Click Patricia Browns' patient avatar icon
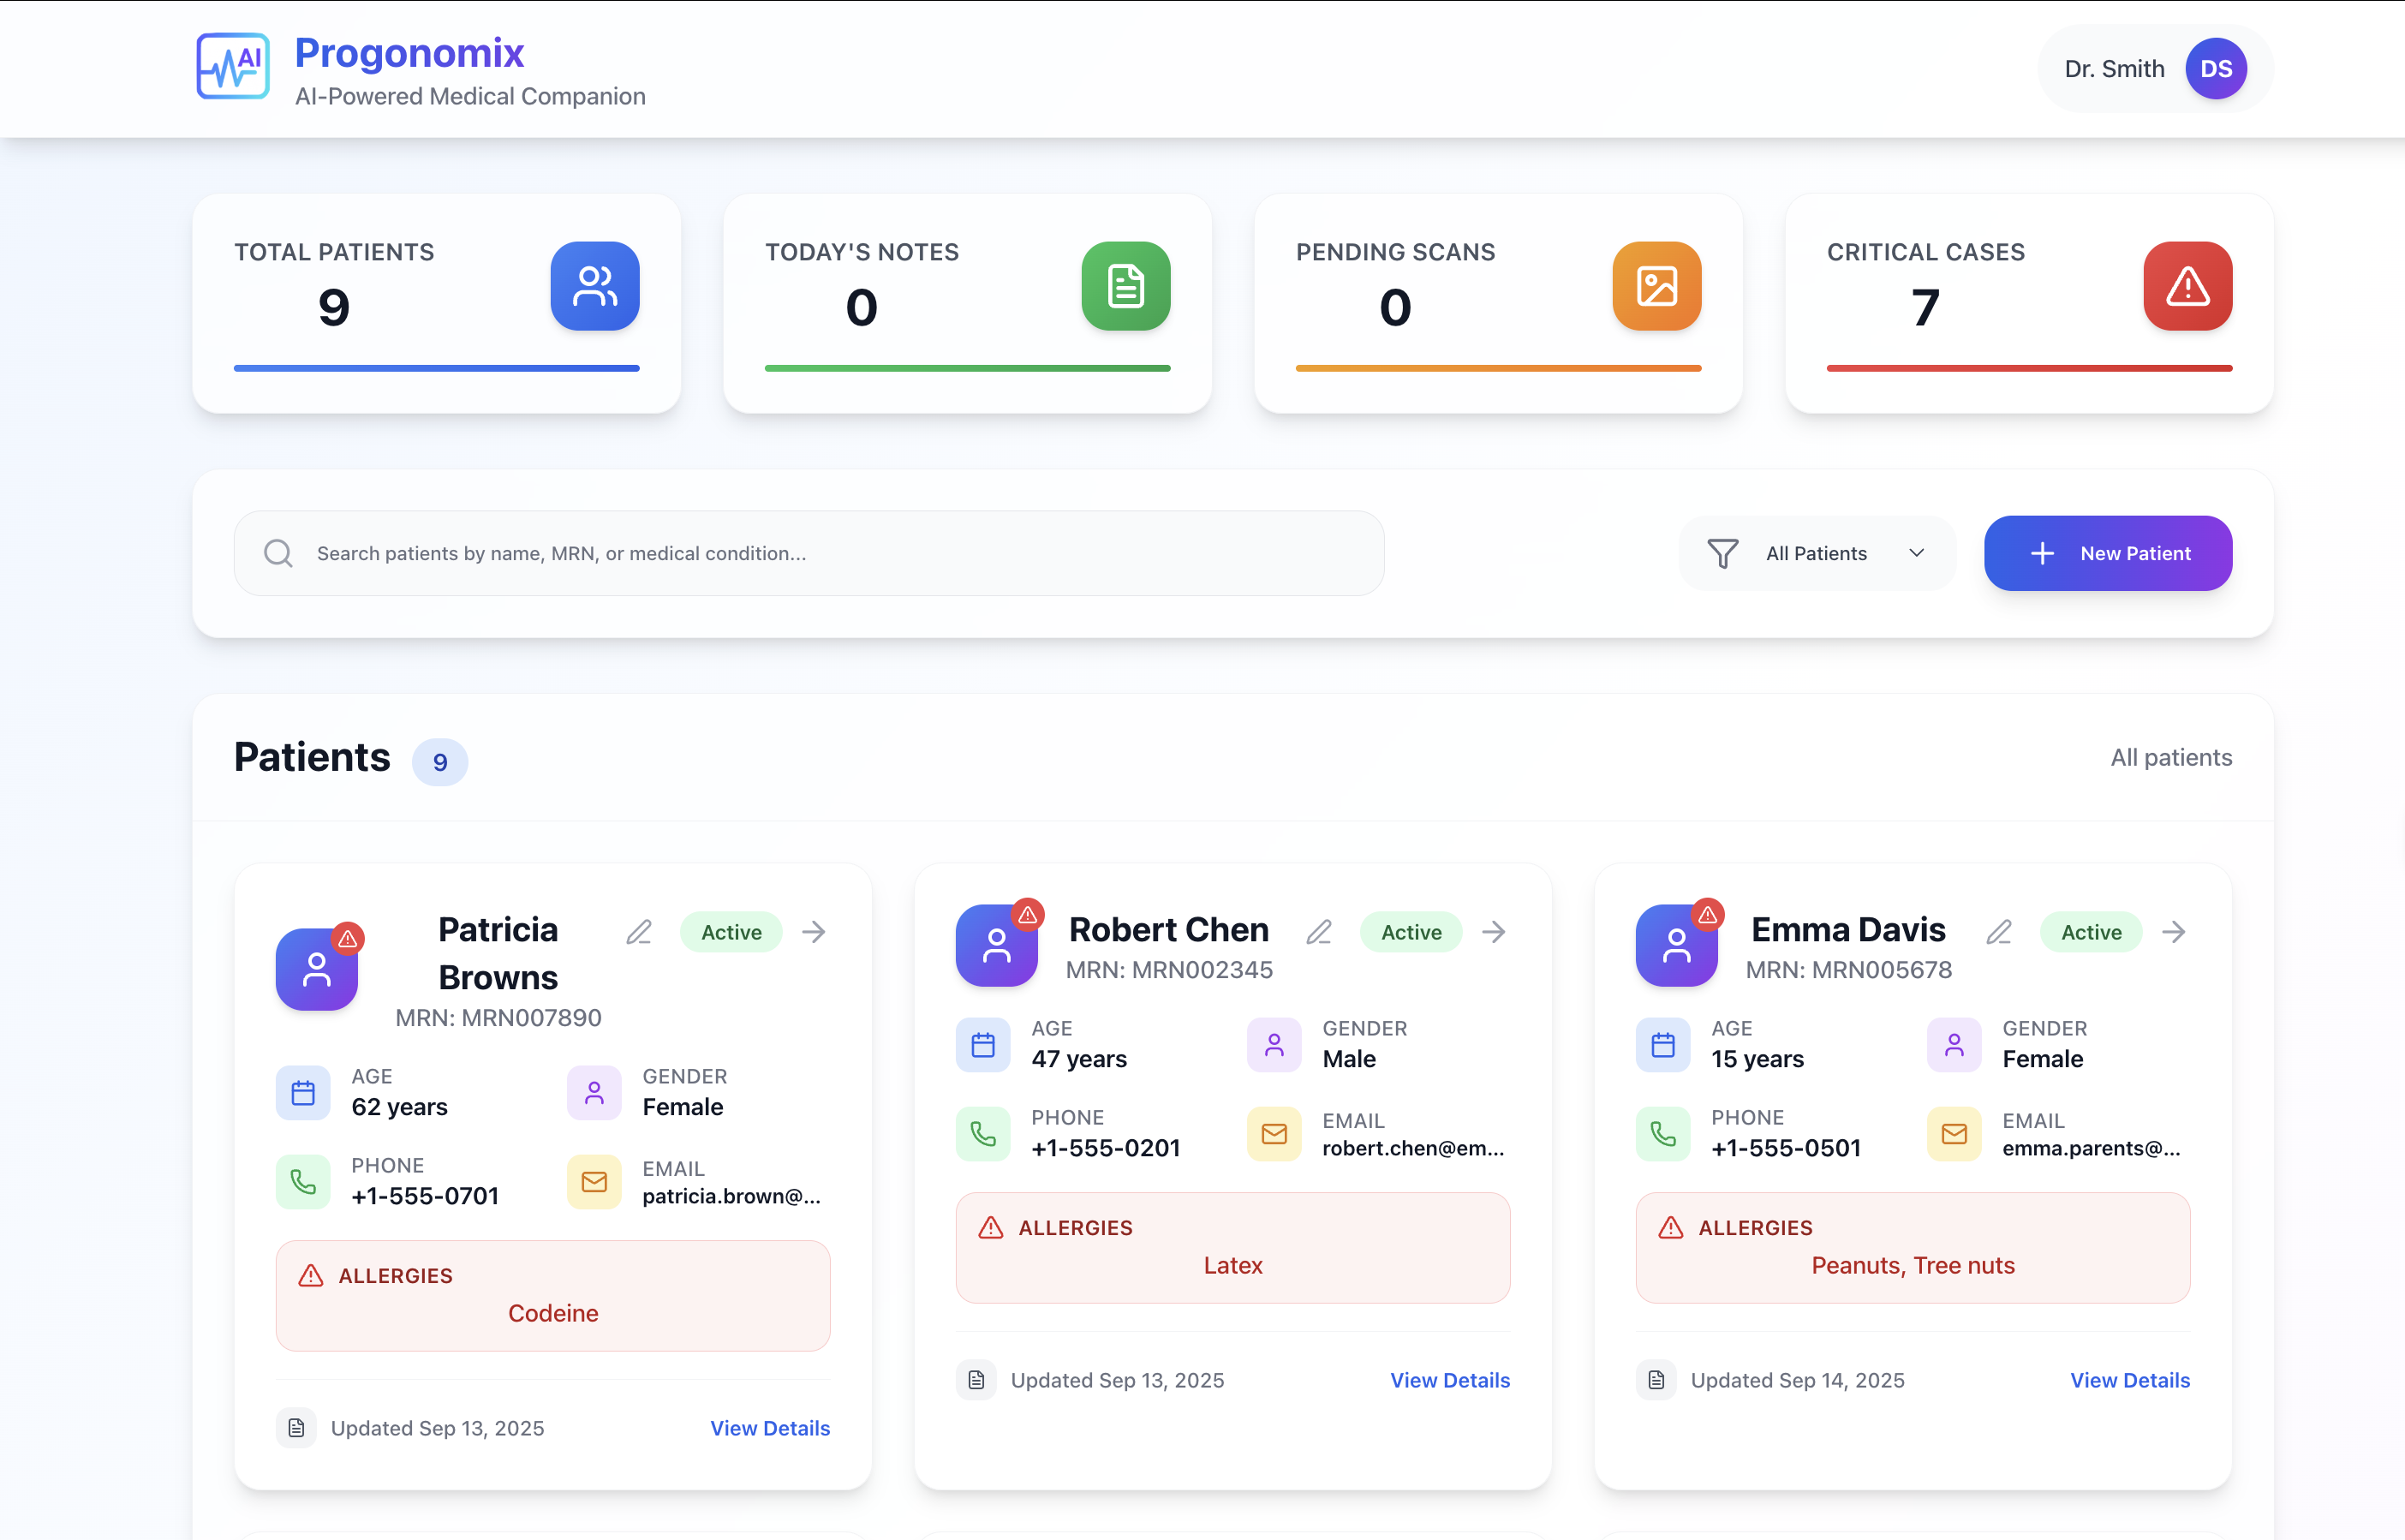Viewport: 2405px width, 1540px height. coord(317,969)
